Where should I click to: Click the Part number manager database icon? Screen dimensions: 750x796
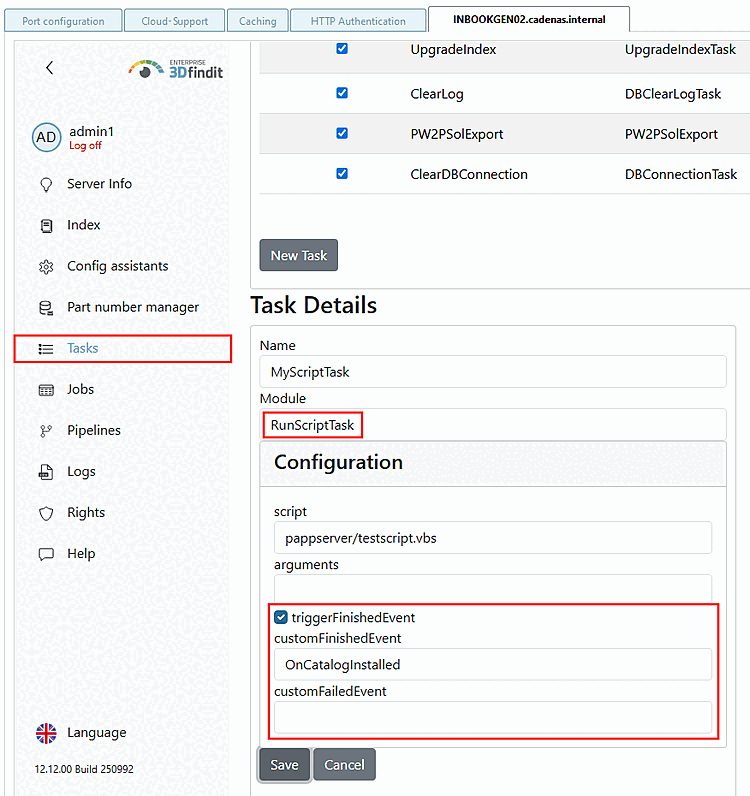click(46, 308)
